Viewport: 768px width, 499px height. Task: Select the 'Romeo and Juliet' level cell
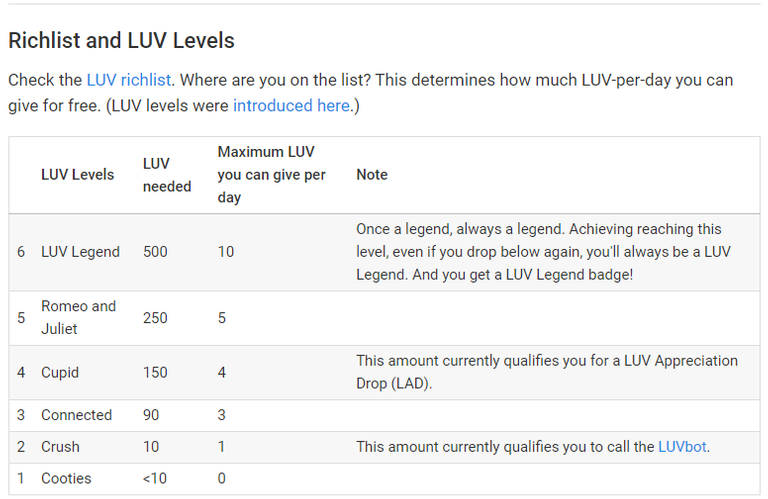pyautogui.click(x=78, y=317)
